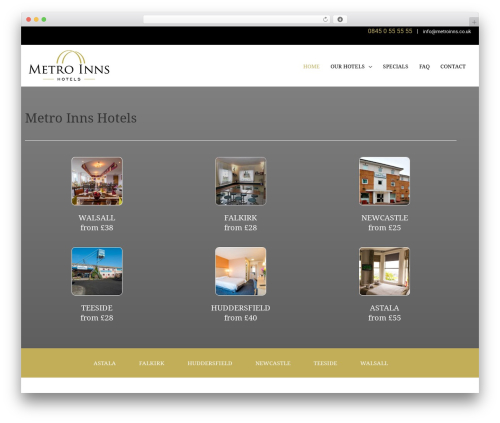Click the green maximize window button
Screen dimensions: 500x423
point(44,19)
